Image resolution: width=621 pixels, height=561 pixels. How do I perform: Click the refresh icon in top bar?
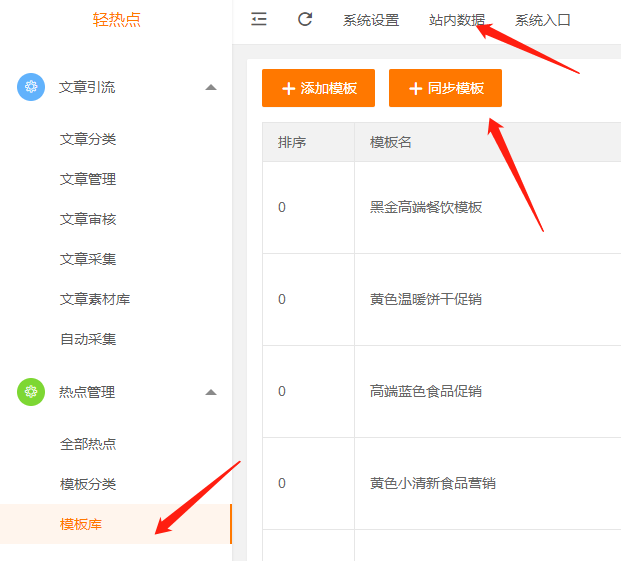305,19
